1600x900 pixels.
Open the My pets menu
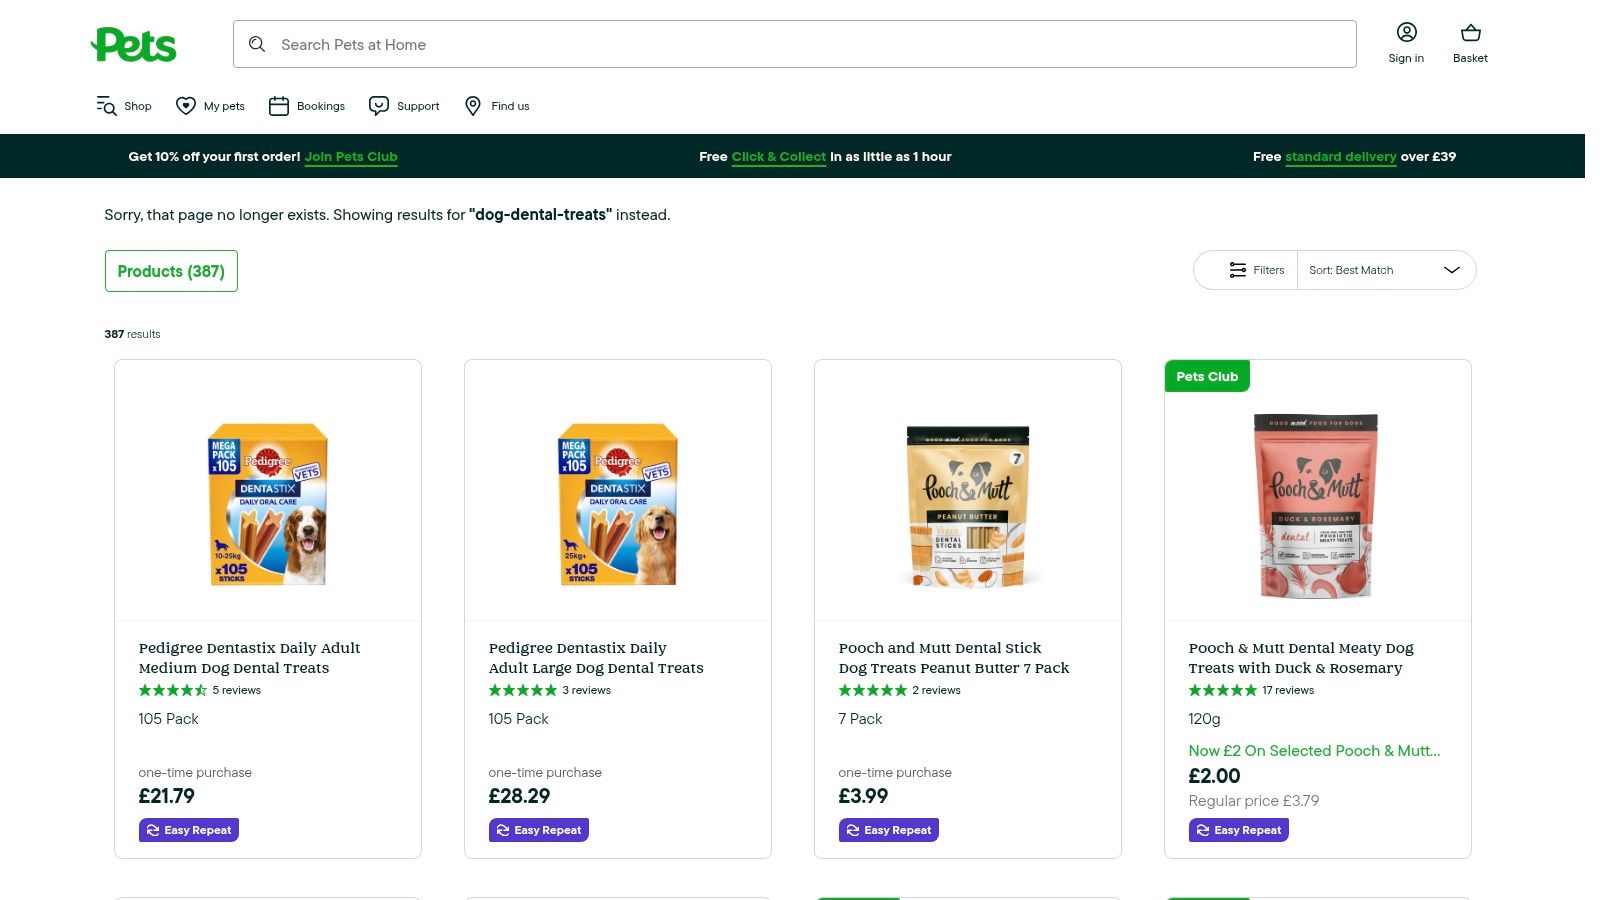tap(210, 106)
